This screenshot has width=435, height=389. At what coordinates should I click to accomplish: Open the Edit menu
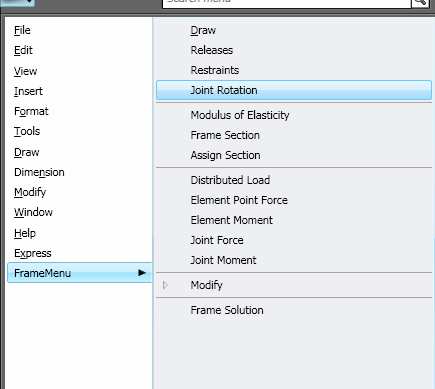[x=23, y=50]
